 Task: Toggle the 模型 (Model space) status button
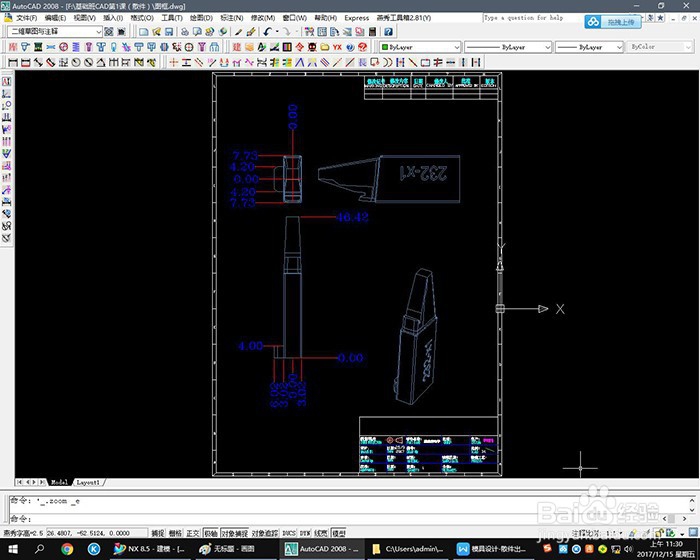339,533
